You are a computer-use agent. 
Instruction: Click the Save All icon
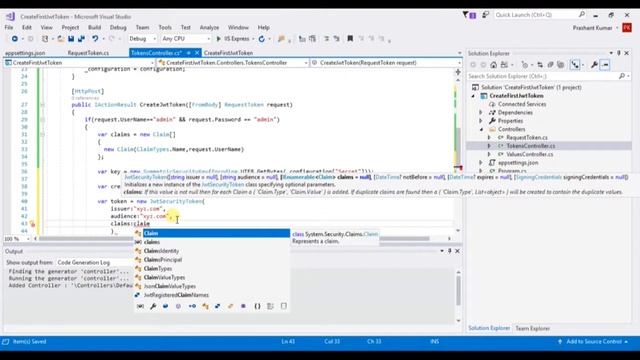81,39
